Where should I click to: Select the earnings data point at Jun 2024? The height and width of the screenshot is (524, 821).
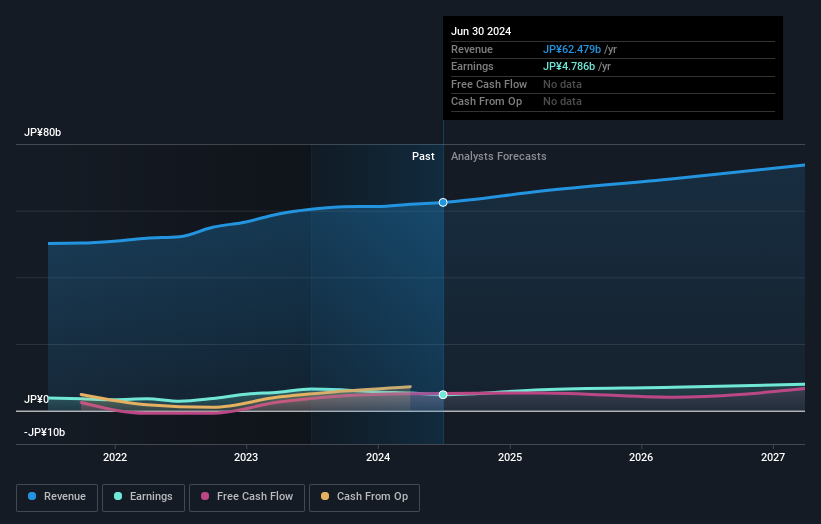click(x=443, y=395)
